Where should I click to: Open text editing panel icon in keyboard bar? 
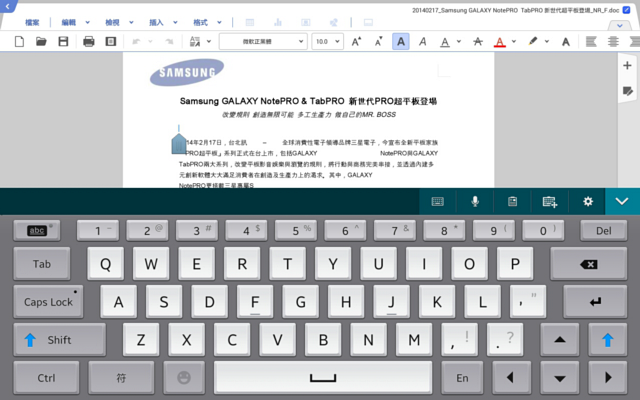pyautogui.click(x=550, y=201)
